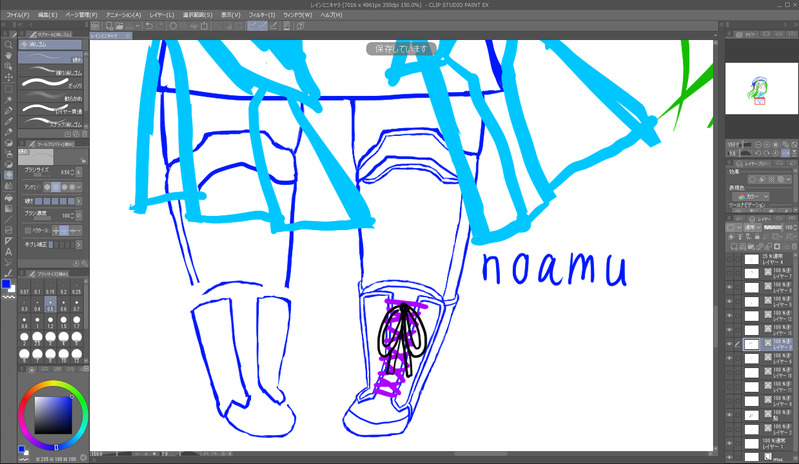The height and width of the screenshot is (464, 799).
Task: Select the レイヤー貫通 eraser sub tool
Action: click(50, 109)
